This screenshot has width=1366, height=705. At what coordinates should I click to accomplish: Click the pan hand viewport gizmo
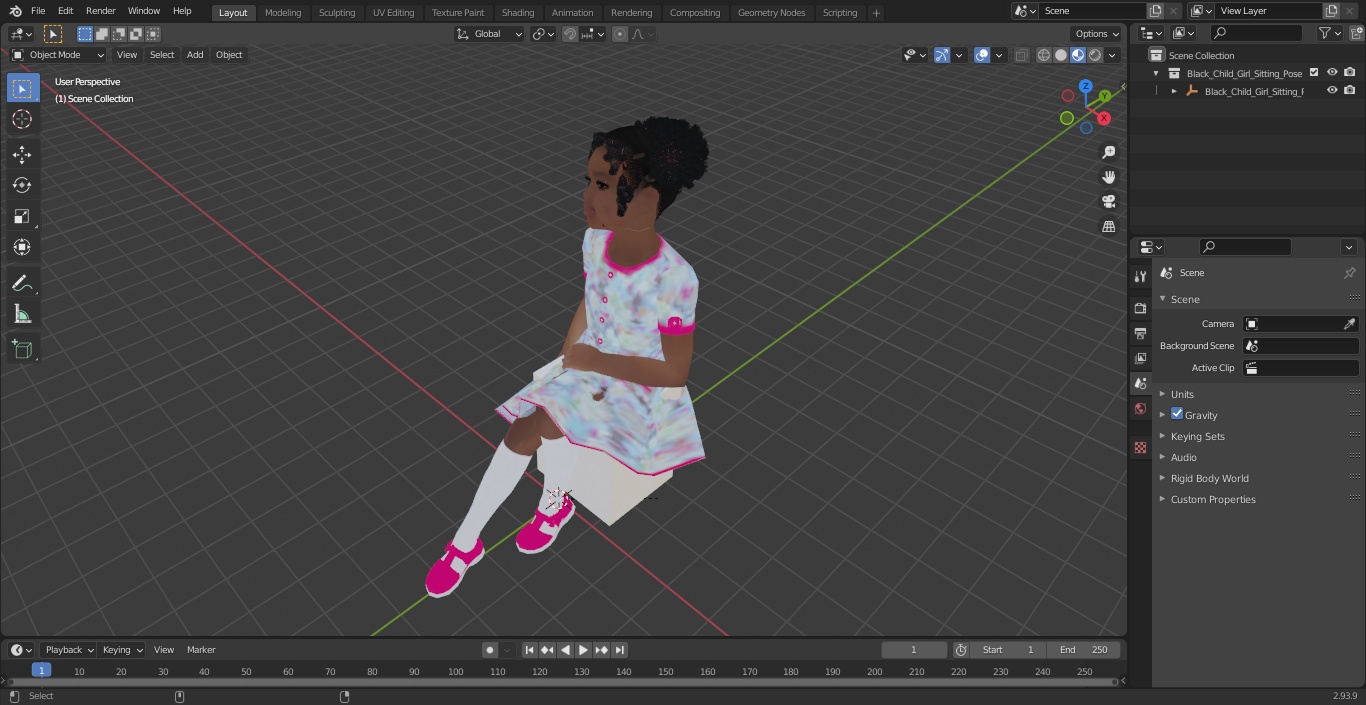(x=1108, y=177)
